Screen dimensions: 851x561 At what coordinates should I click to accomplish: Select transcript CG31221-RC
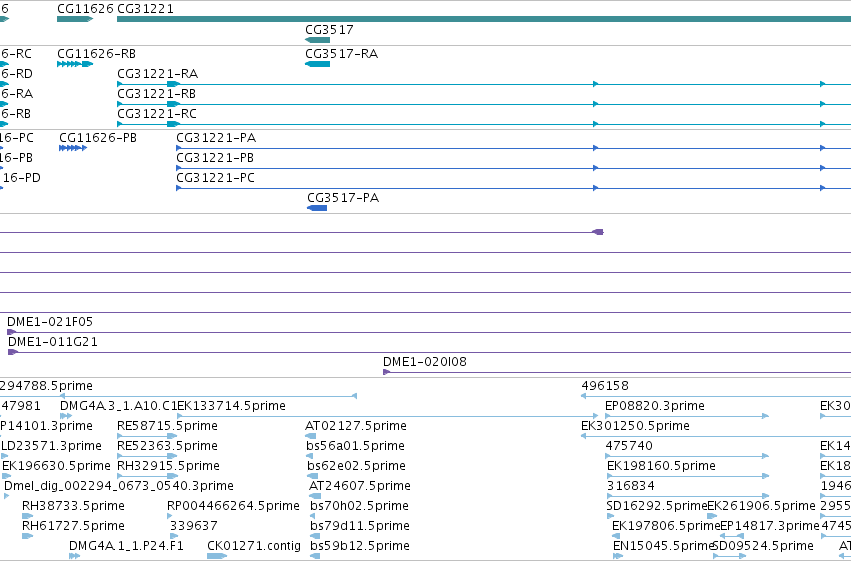[157, 114]
